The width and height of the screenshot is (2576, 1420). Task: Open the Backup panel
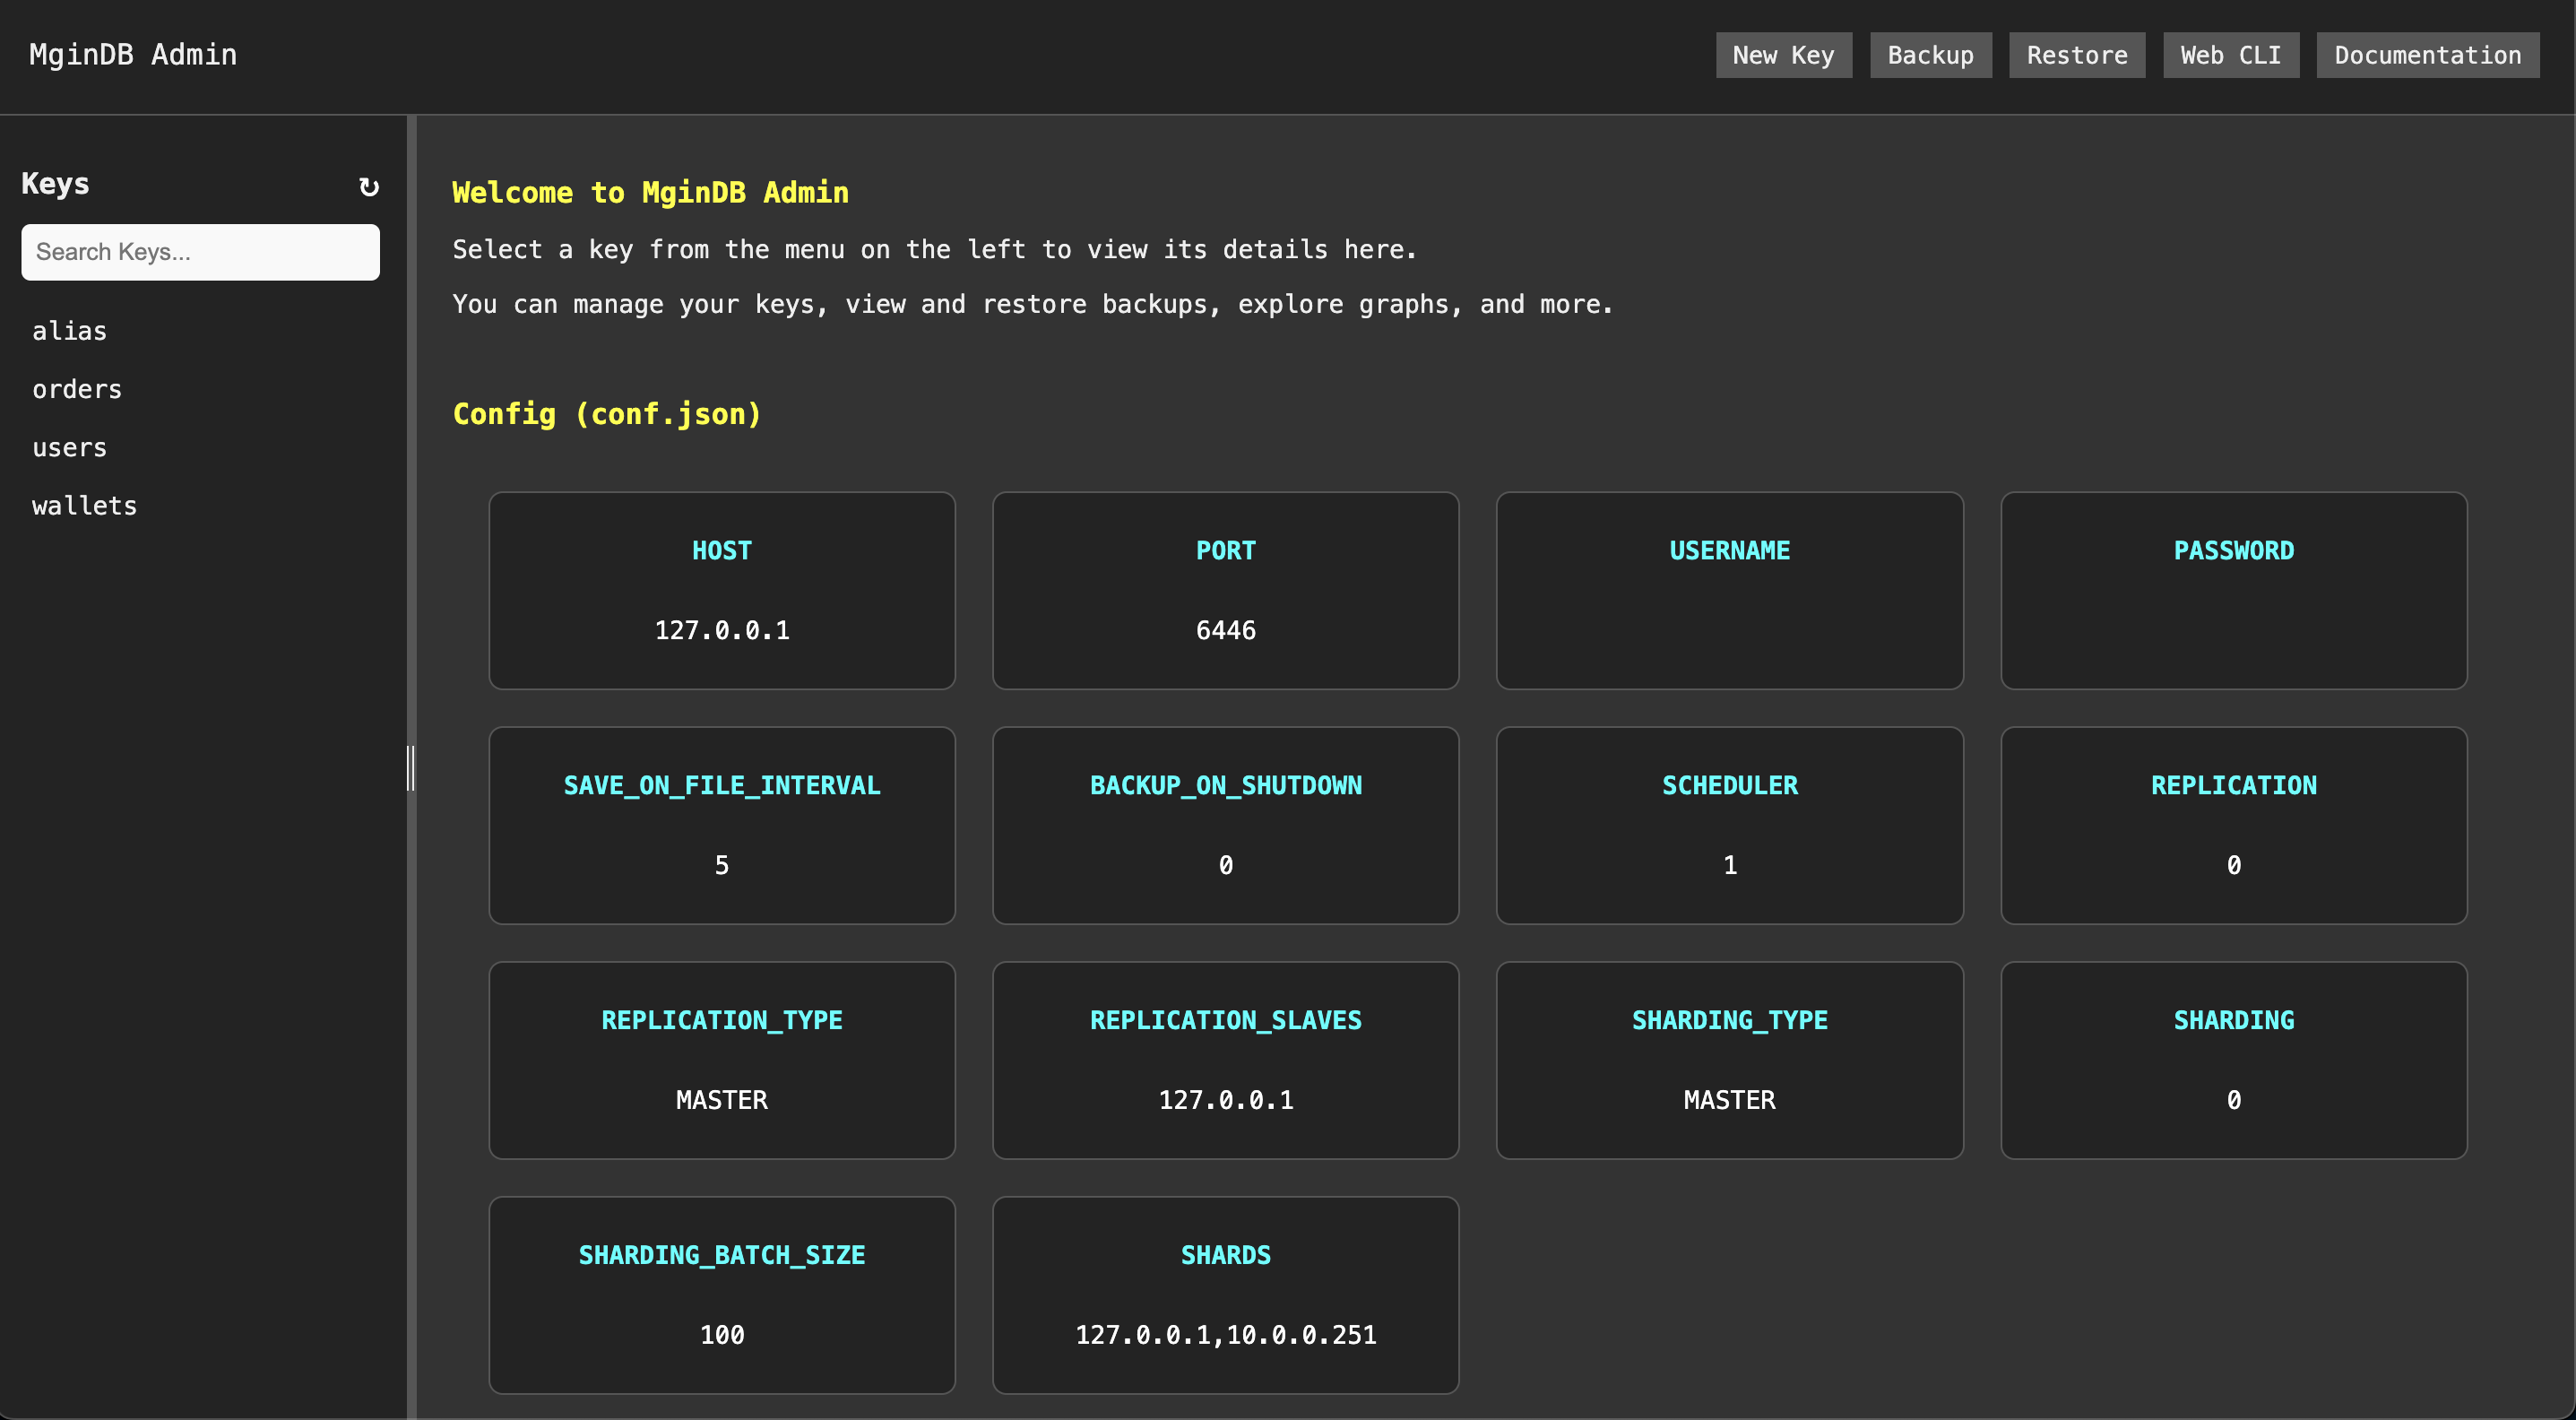point(1930,53)
